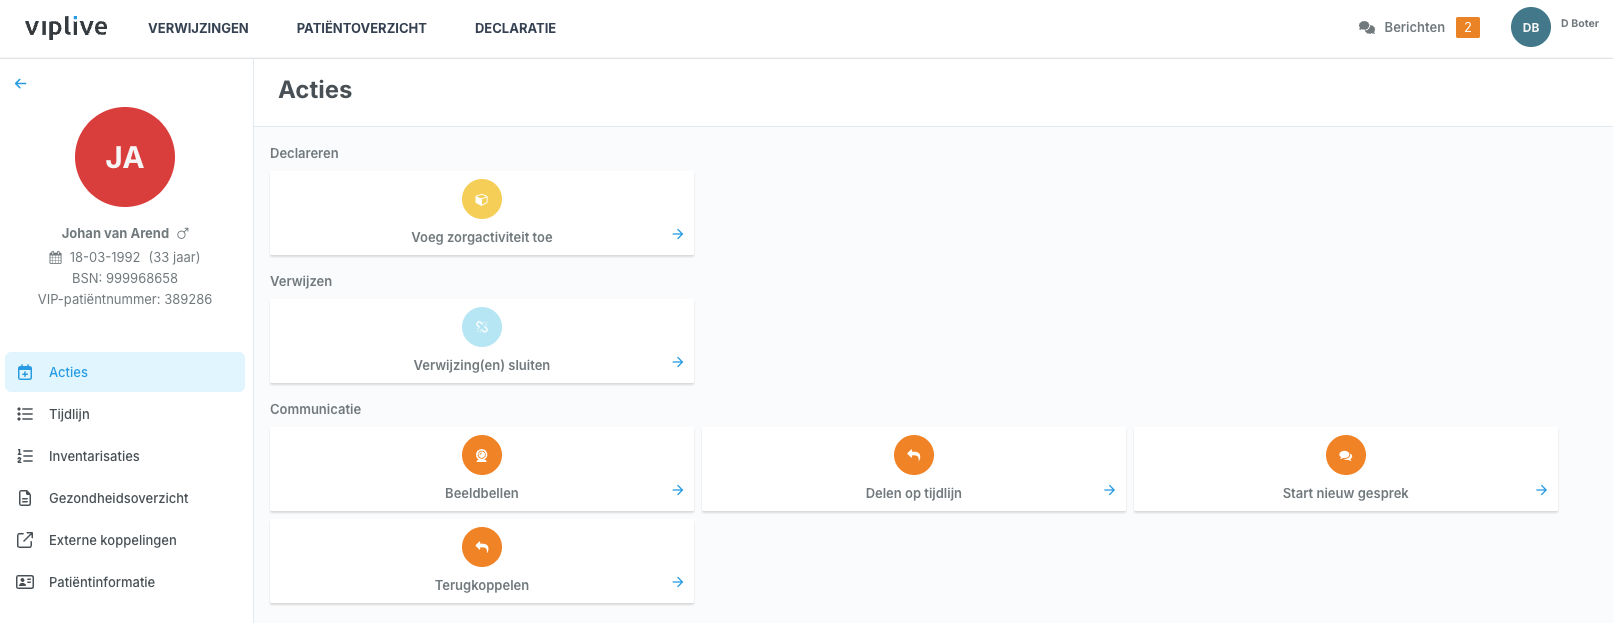Click the orange Start nieuw gesprek chat icon
Screen dimensions: 1613x623
click(x=1346, y=455)
